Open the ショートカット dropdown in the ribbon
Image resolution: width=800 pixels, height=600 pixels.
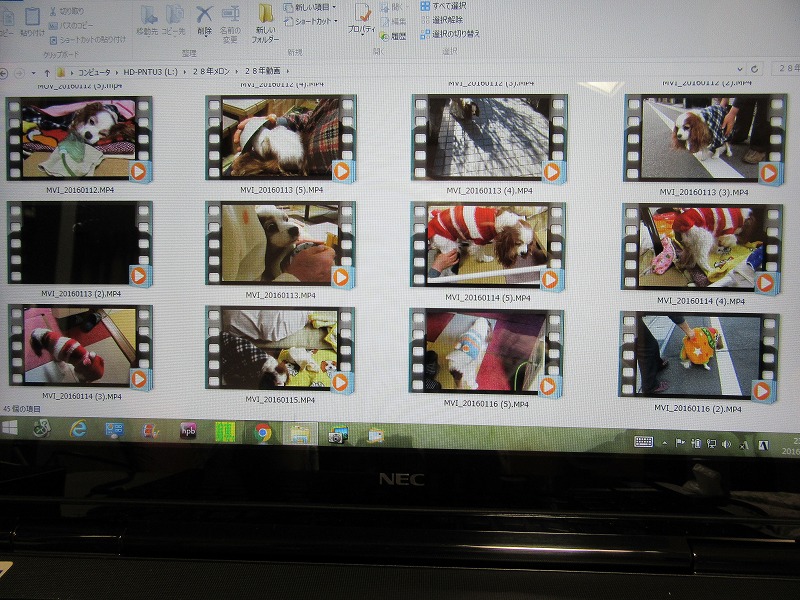pos(311,21)
